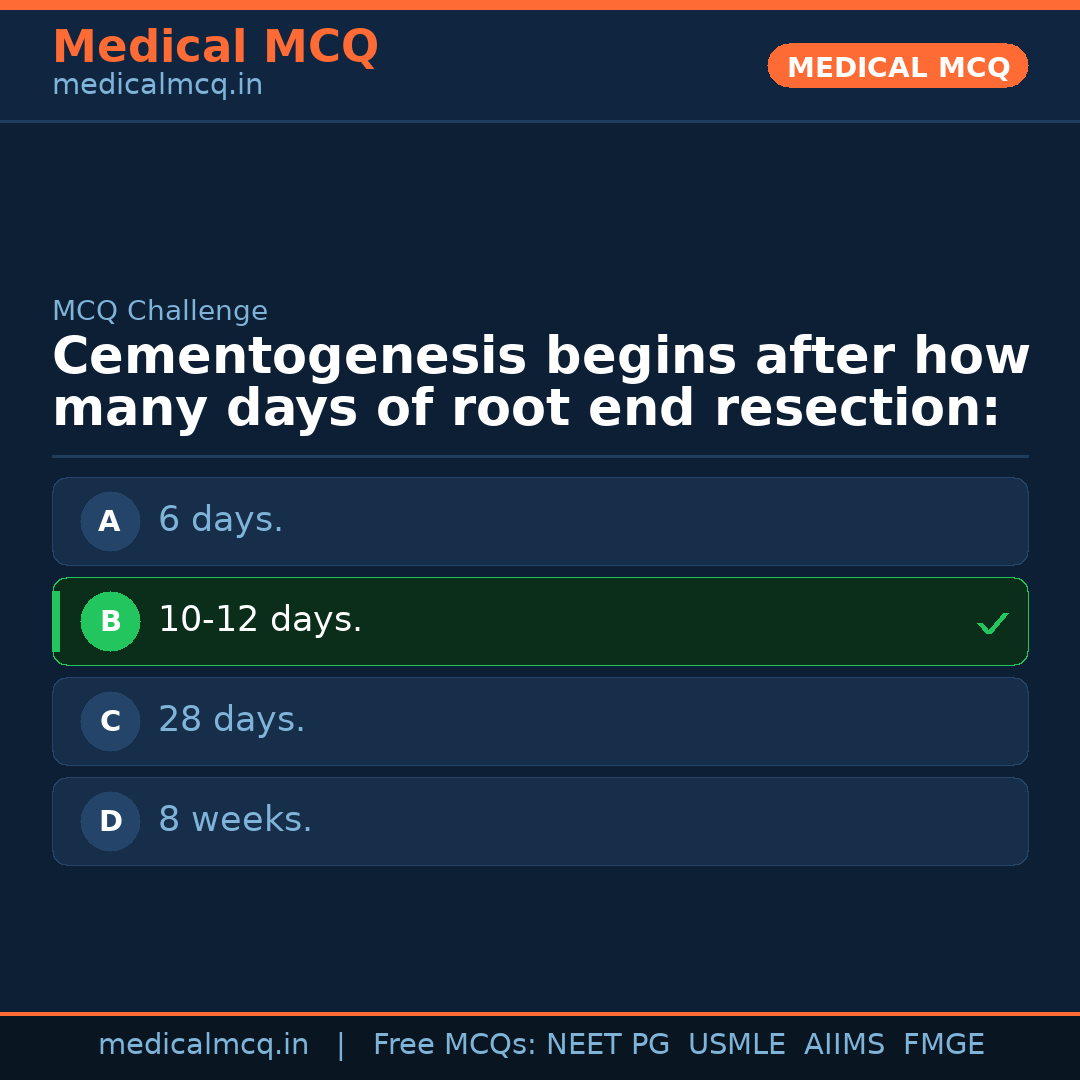Click the USMLE footer text
This screenshot has height=1080, width=1080.
[x=736, y=1045]
